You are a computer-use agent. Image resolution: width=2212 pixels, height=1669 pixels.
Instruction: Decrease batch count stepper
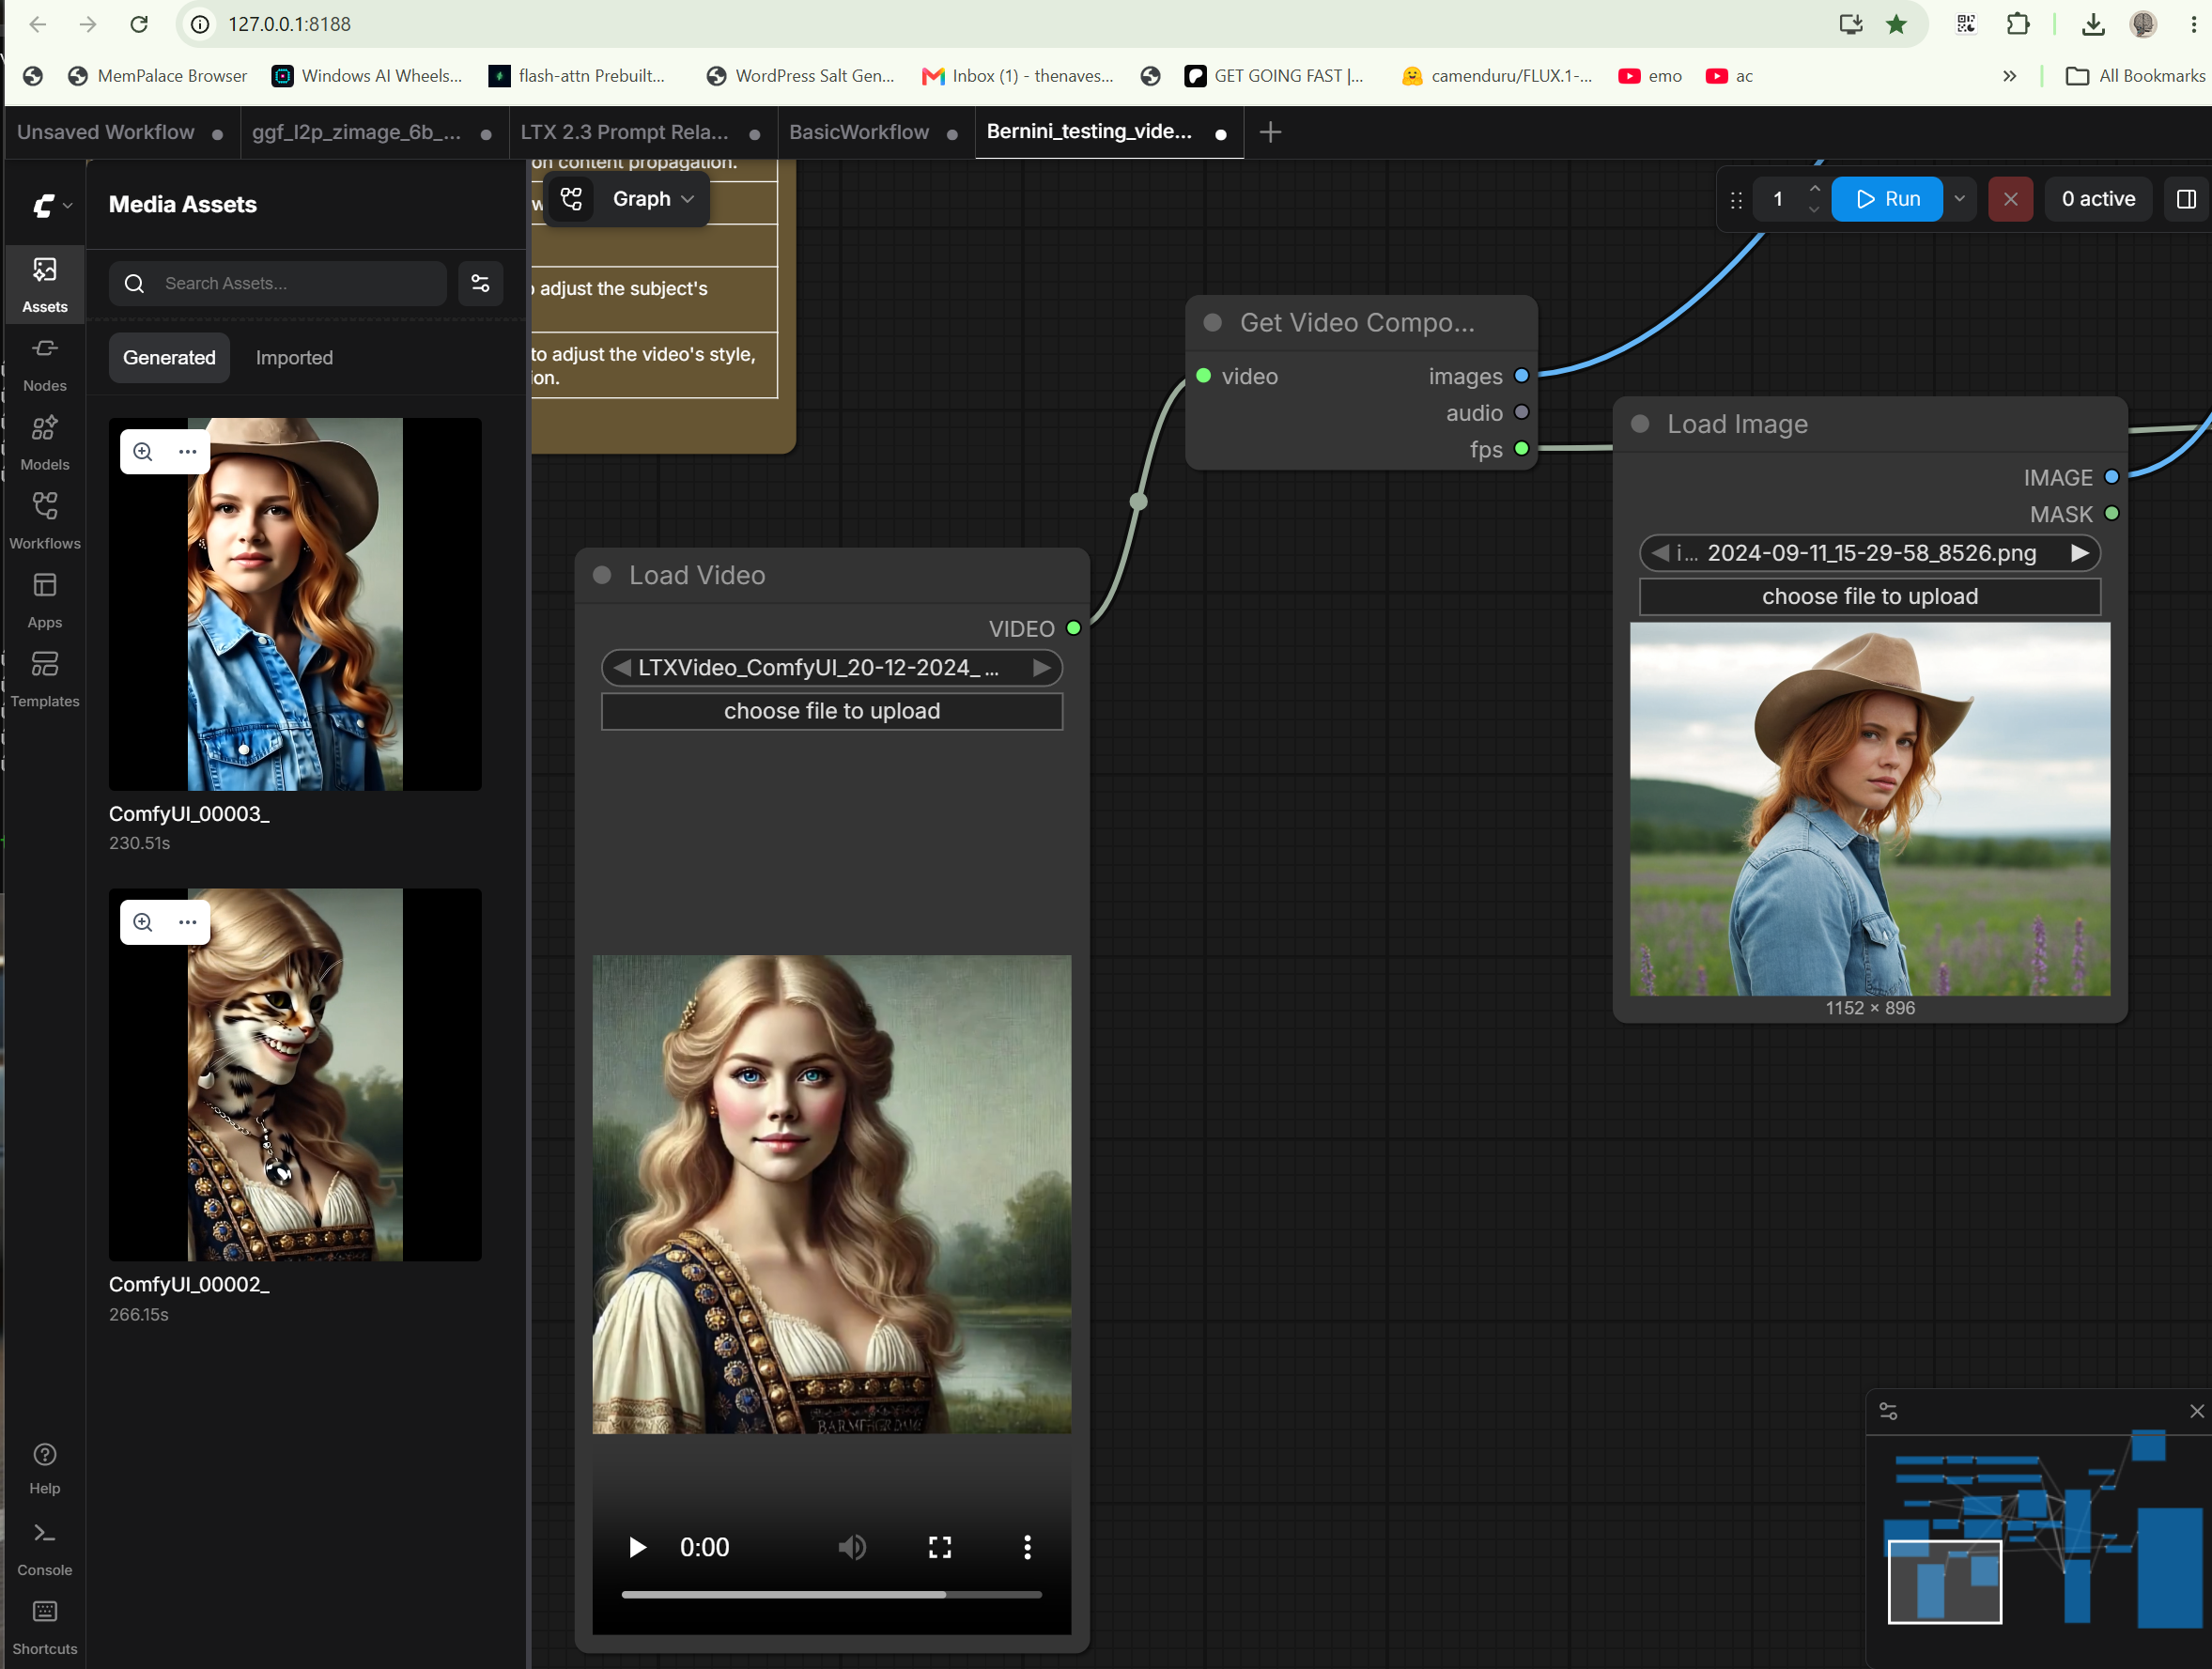click(1814, 210)
